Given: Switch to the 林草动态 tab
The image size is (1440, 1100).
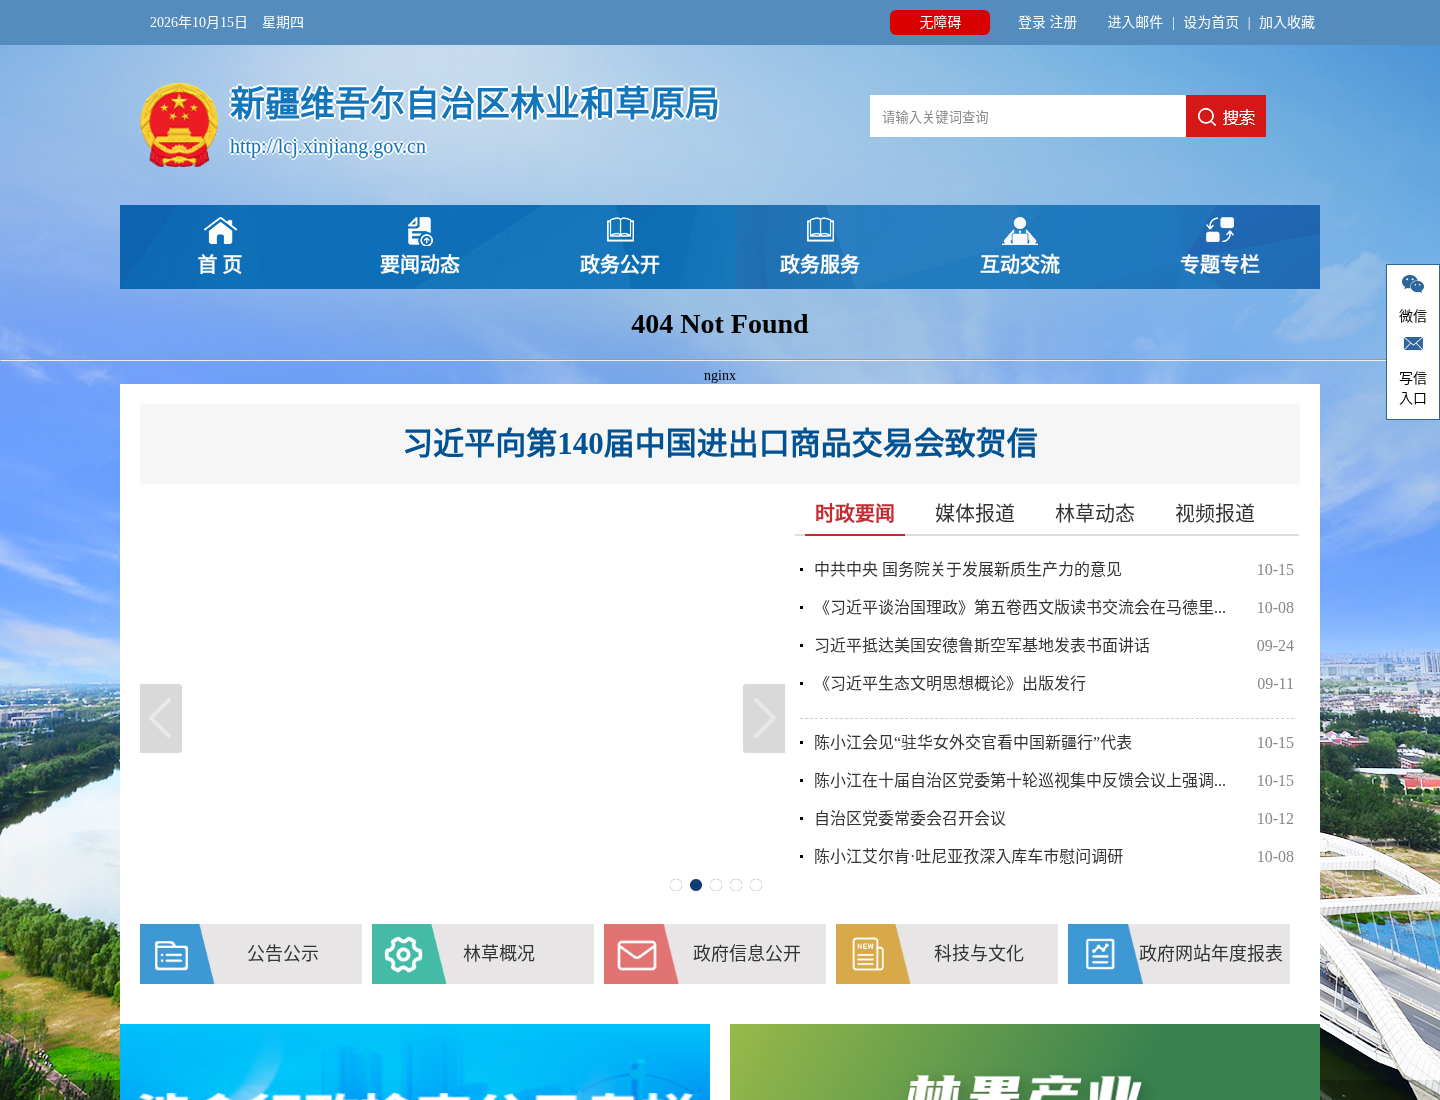Looking at the screenshot, I should tap(1095, 514).
